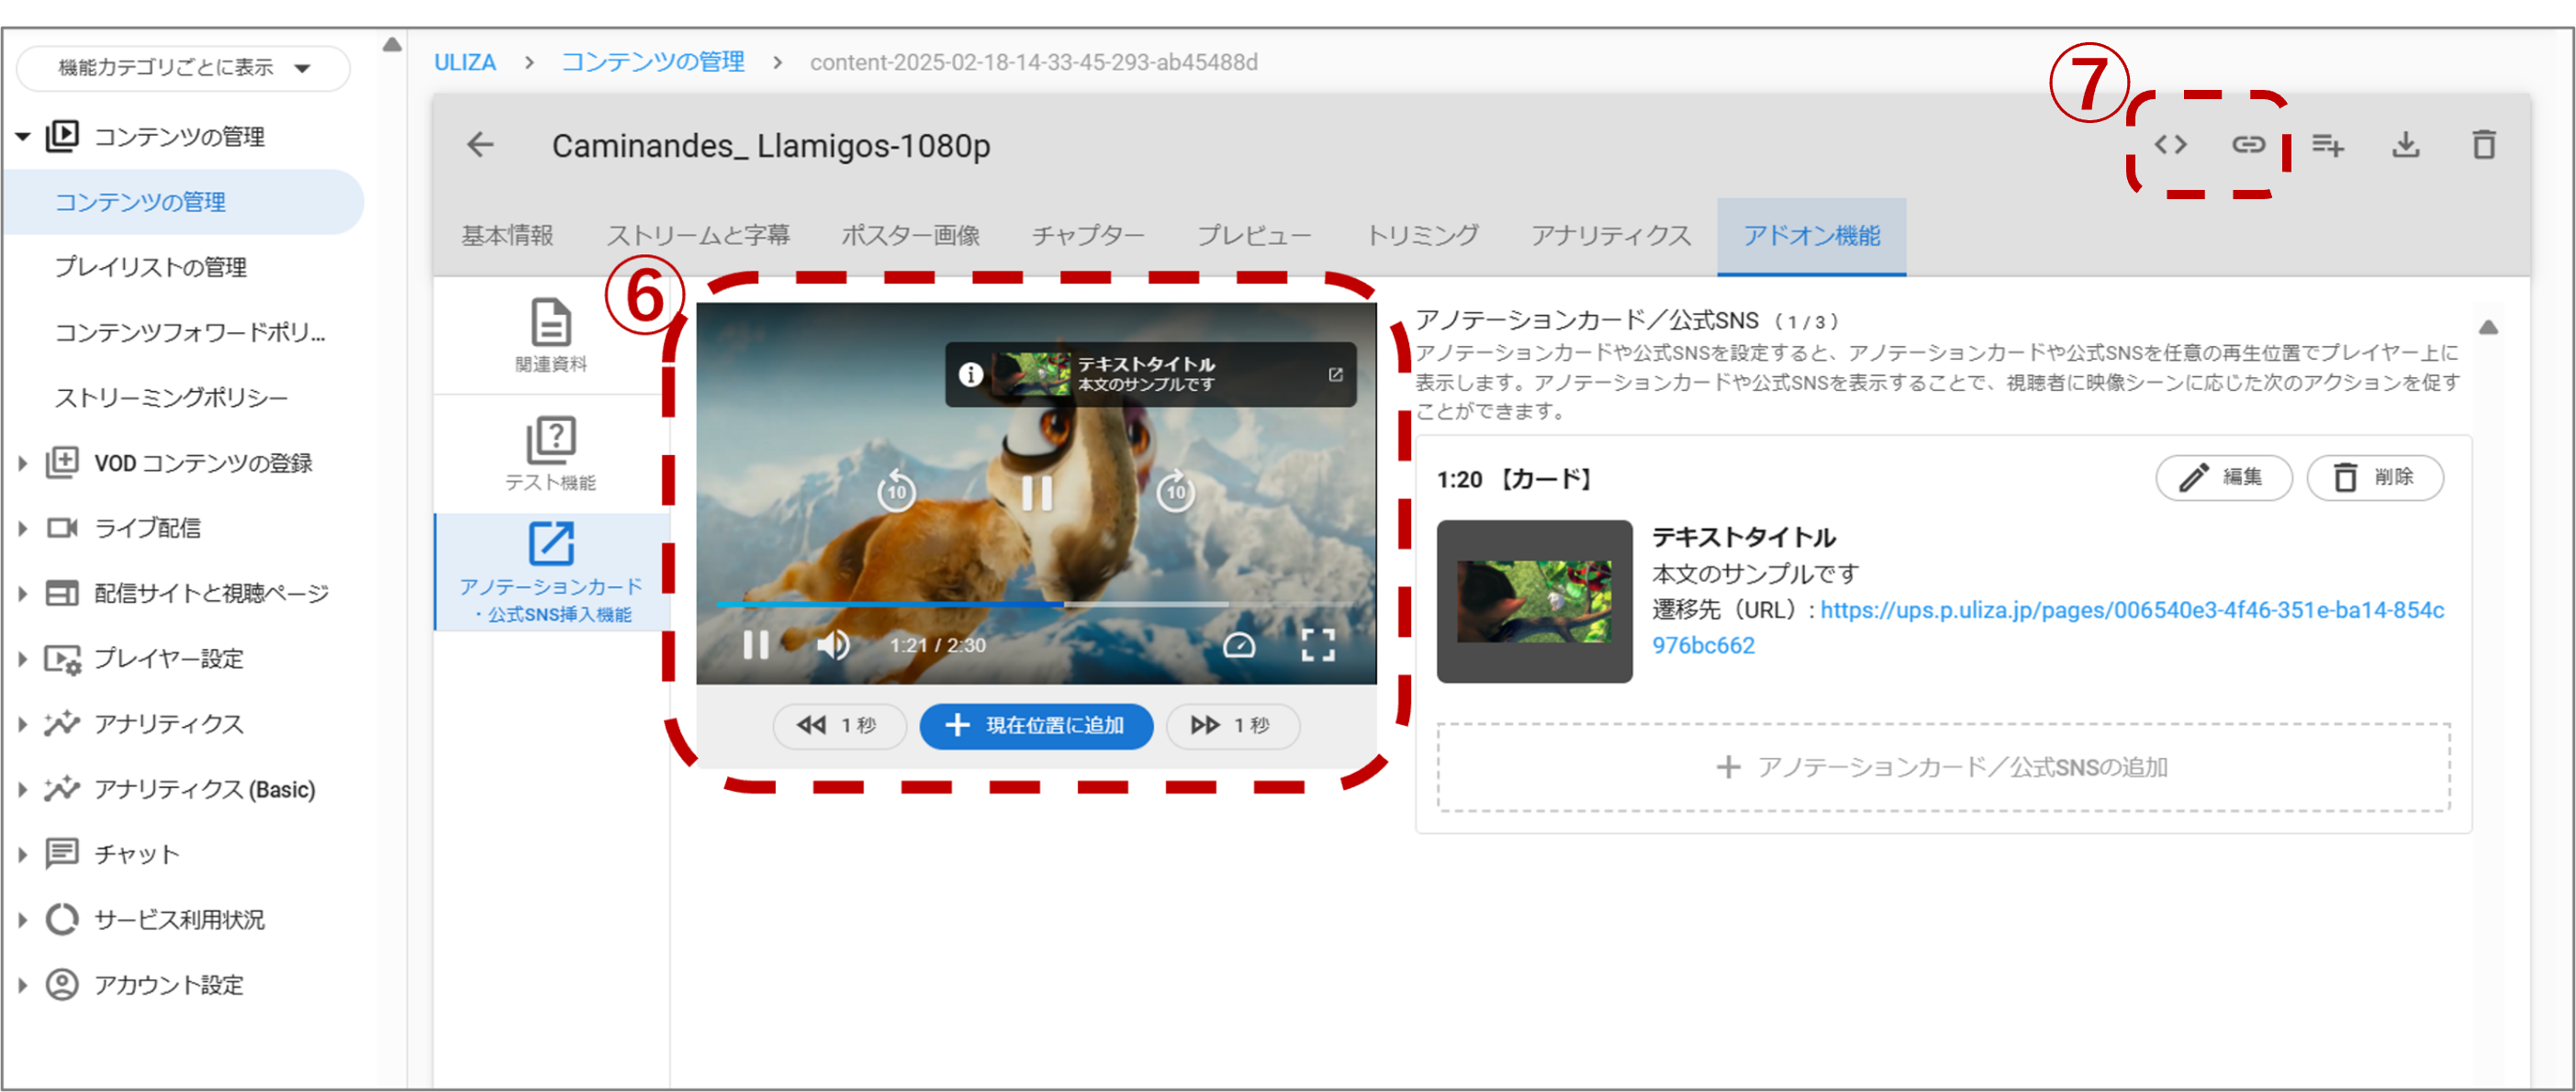2576x1092 pixels.
Task: Switch to ストリームと字幕 tab
Action: 698,236
